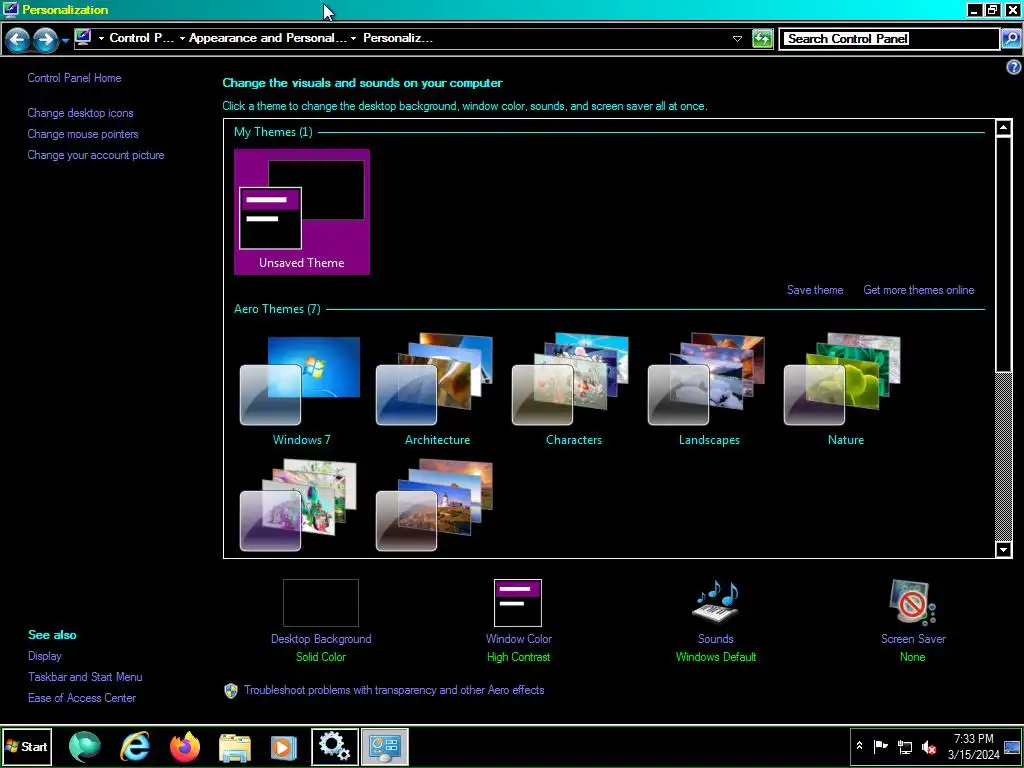Image resolution: width=1024 pixels, height=768 pixels.
Task: Open the network tray icon
Action: (x=904, y=746)
